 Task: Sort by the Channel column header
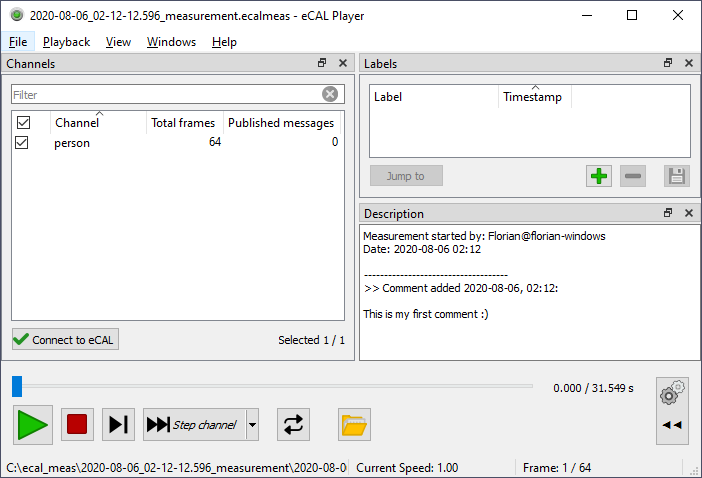tap(98, 122)
